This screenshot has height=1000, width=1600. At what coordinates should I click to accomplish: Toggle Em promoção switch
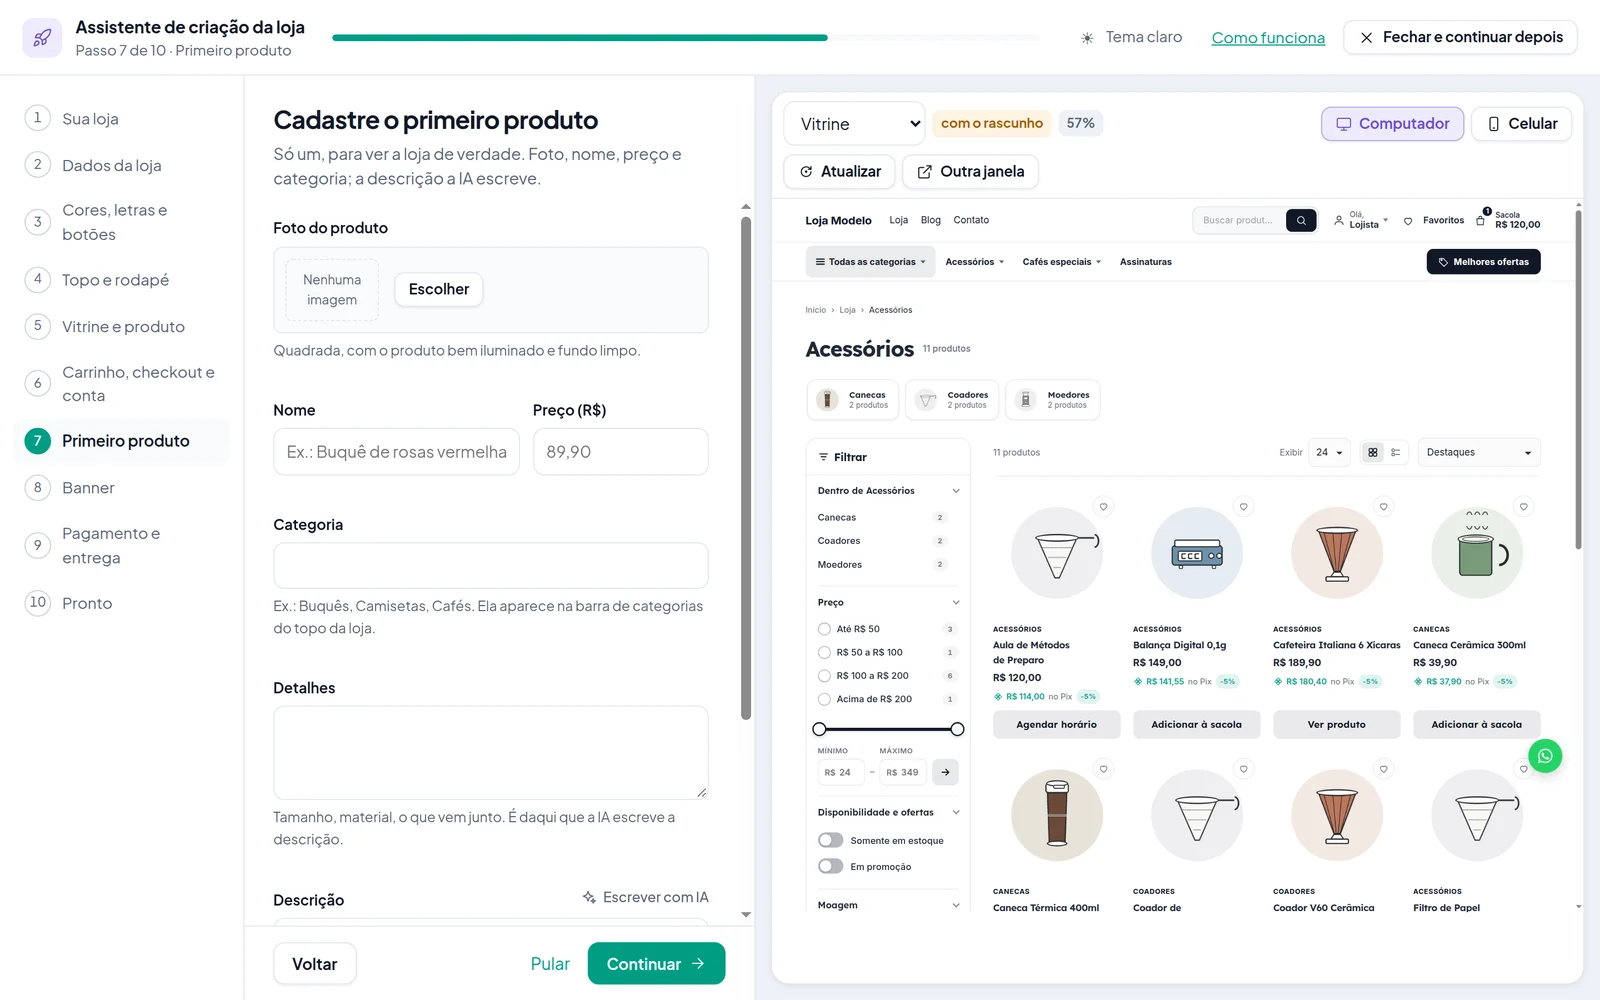coord(830,866)
